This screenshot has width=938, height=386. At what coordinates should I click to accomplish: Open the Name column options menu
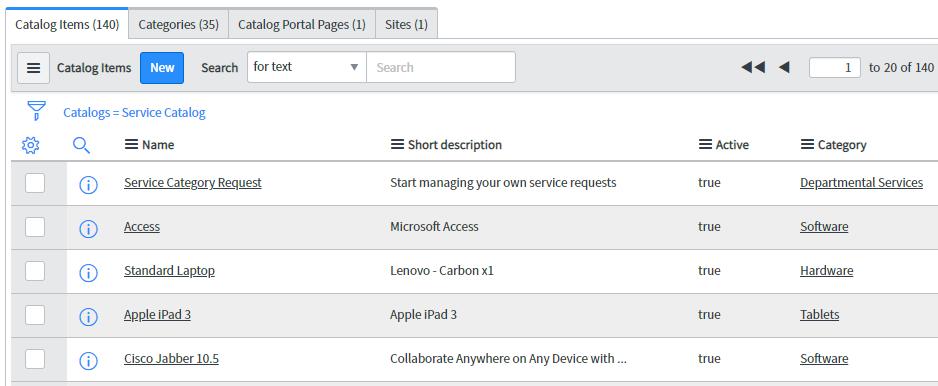point(132,144)
